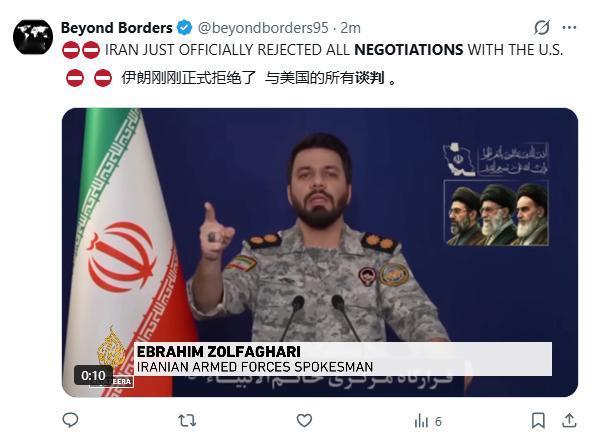Click the Grok explain-post icon
Screen dimensions: 605x447
coord(542,28)
